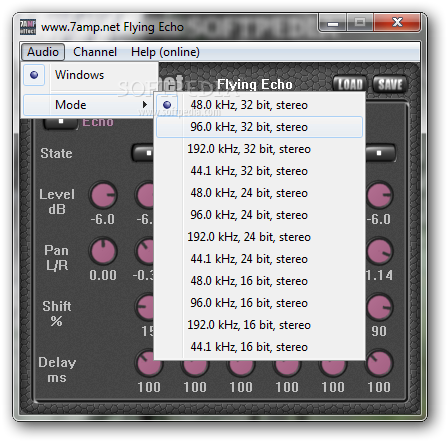The image size is (448, 442).
Task: Choose 192.0 kHz, 32 bit, stereo mode
Action: click(259, 149)
